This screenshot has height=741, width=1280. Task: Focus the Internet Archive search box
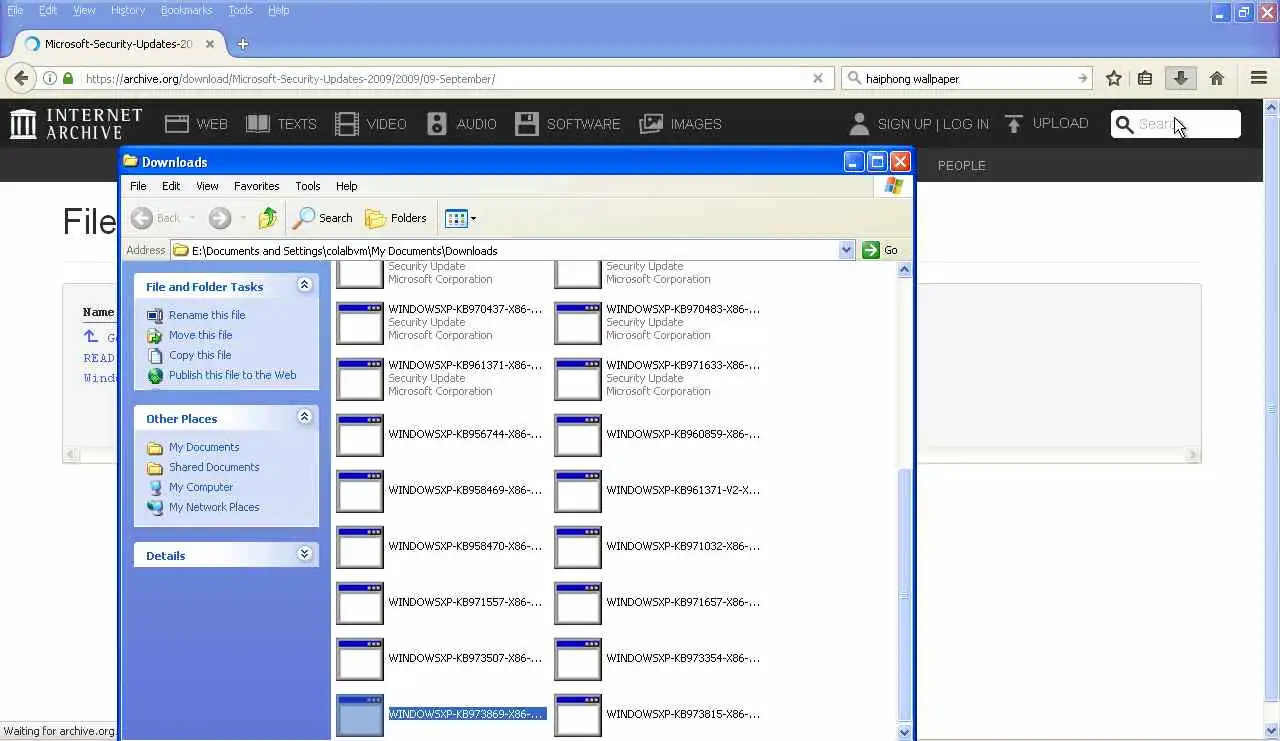(x=1176, y=124)
